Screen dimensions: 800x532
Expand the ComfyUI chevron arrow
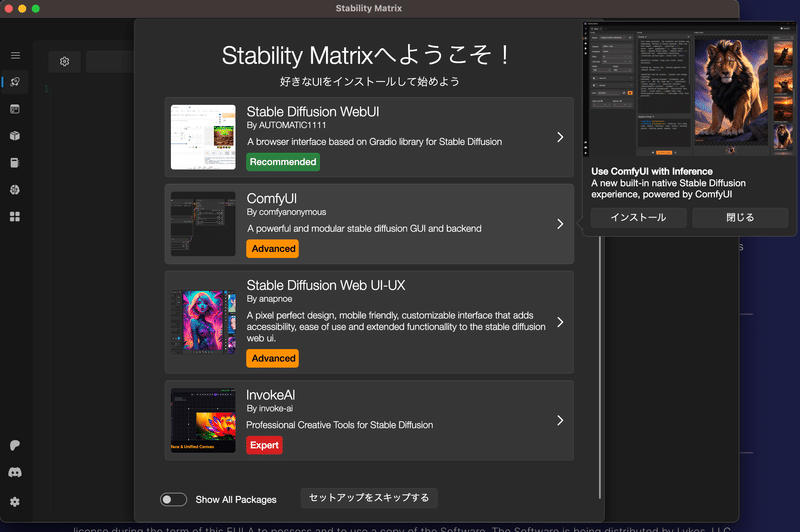[x=560, y=224]
